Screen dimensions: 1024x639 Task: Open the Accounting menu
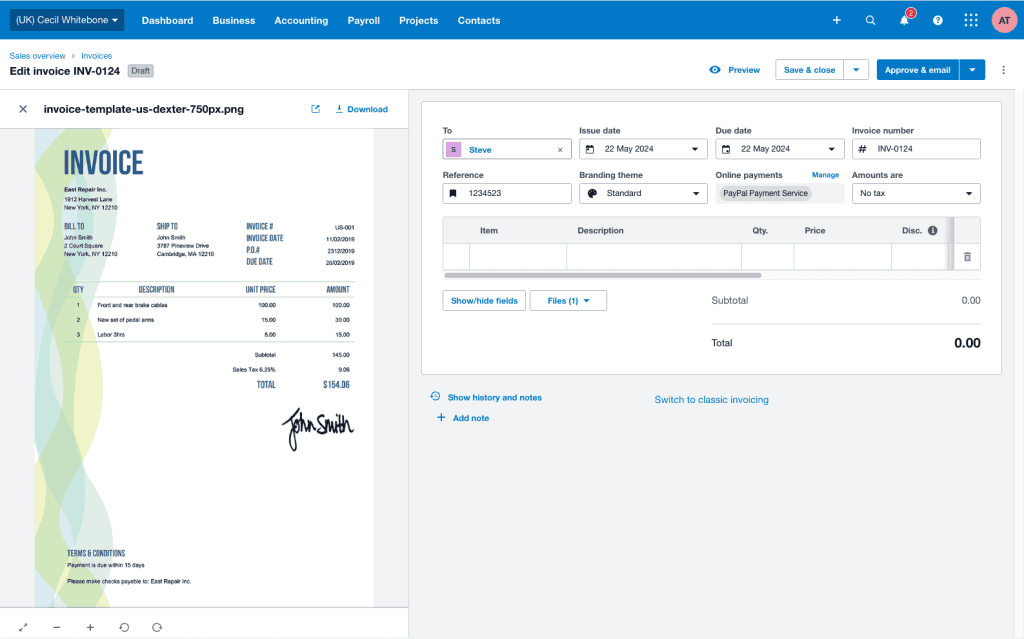coord(301,20)
